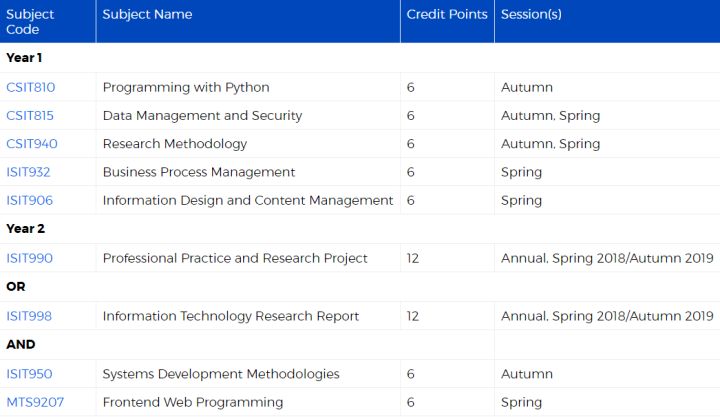Viewport: 720px width, 419px height.
Task: Follow the ISIT906 link
Action: pyautogui.click(x=29, y=200)
